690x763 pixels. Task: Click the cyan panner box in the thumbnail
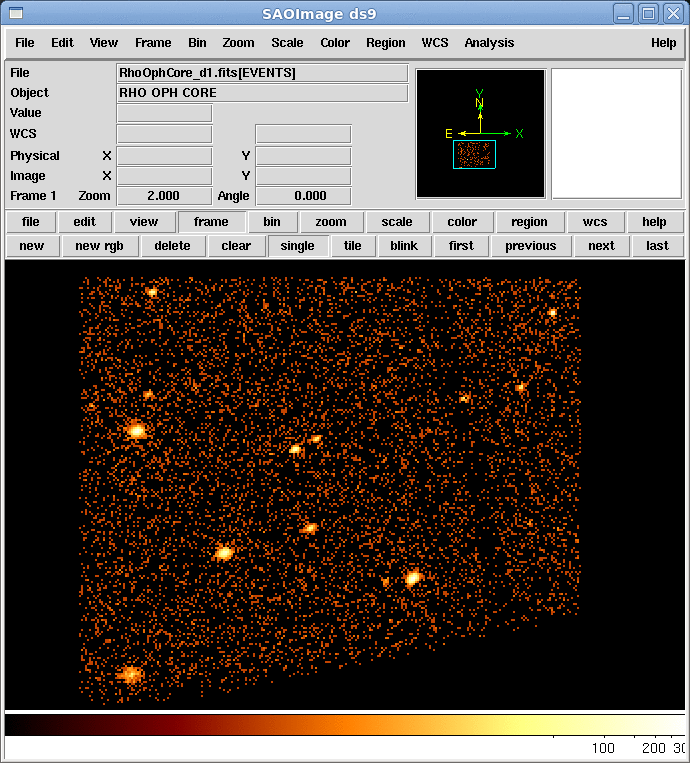click(x=474, y=154)
